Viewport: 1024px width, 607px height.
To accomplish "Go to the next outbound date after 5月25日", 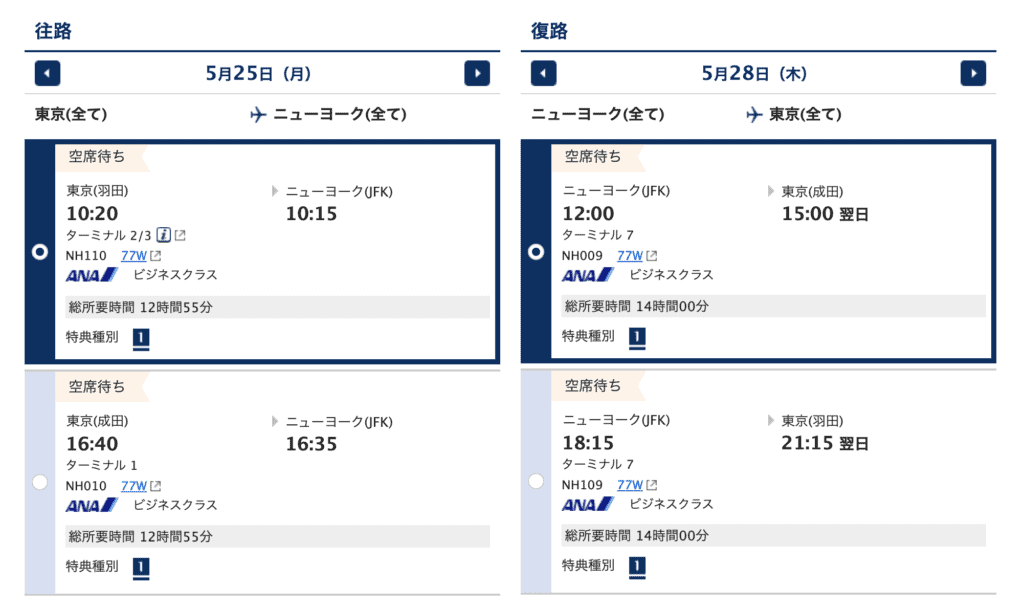I will click(x=477, y=73).
